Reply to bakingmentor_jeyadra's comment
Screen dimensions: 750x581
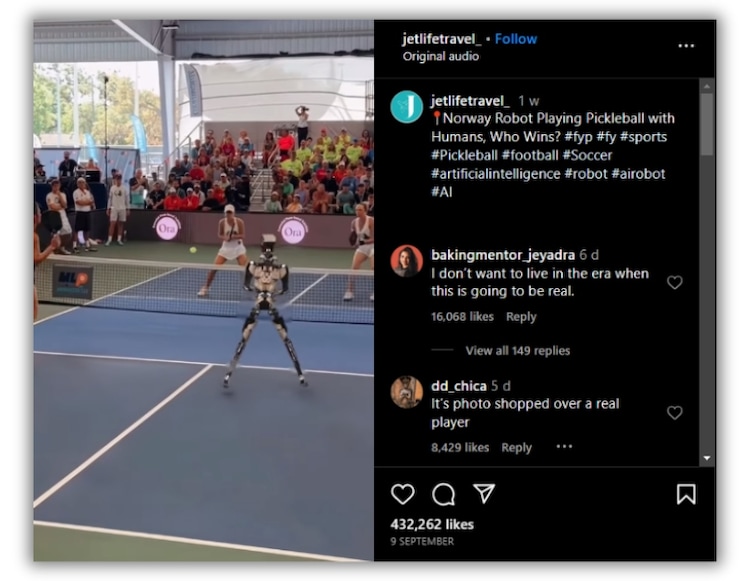pos(521,317)
